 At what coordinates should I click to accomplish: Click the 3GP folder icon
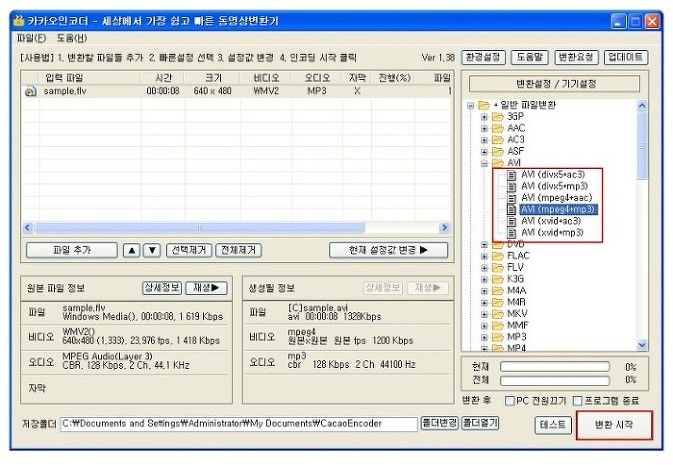point(497,117)
